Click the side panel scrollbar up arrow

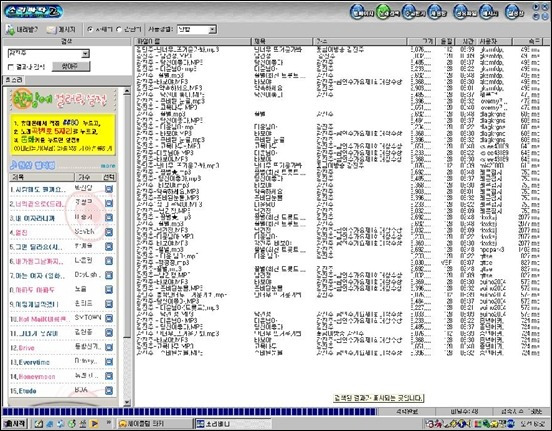[x=127, y=92]
